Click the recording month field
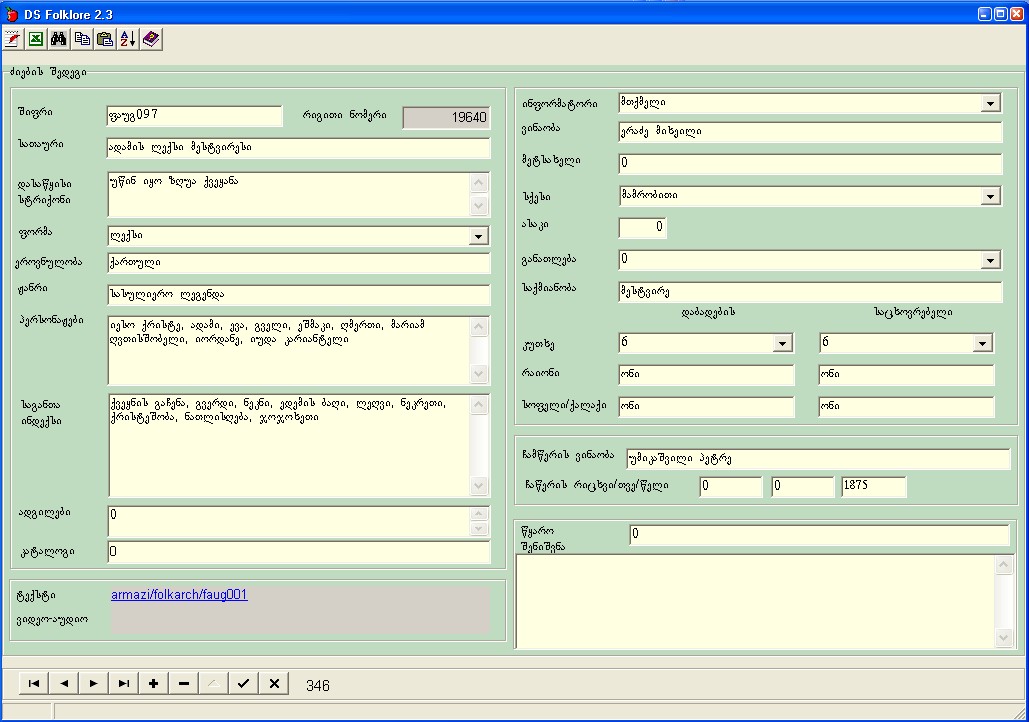The height and width of the screenshot is (722, 1029). (x=802, y=486)
